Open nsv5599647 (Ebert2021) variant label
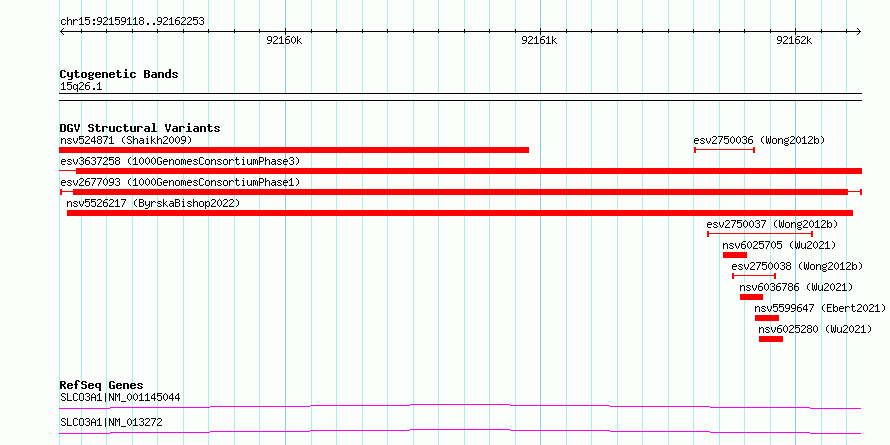890x445 pixels. pos(820,308)
